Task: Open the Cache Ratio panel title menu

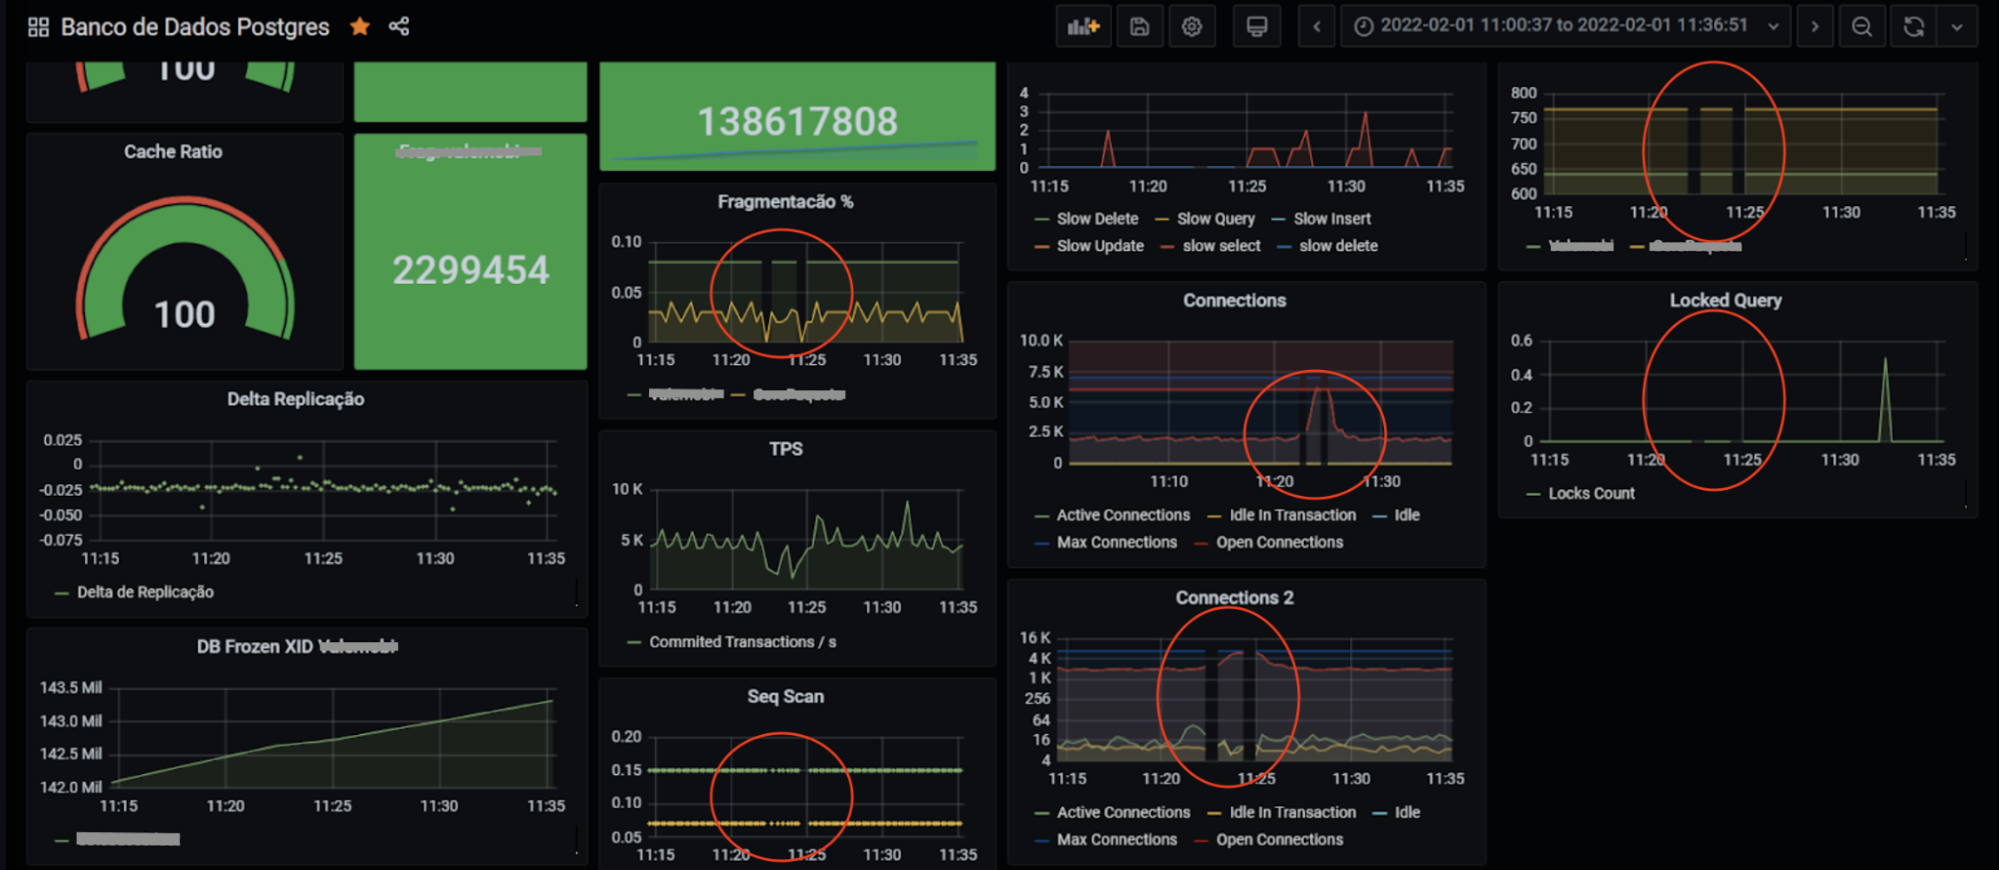Action: tap(173, 152)
